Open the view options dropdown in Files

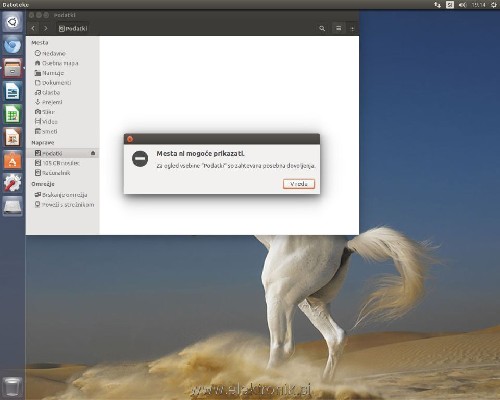pyautogui.click(x=352, y=29)
